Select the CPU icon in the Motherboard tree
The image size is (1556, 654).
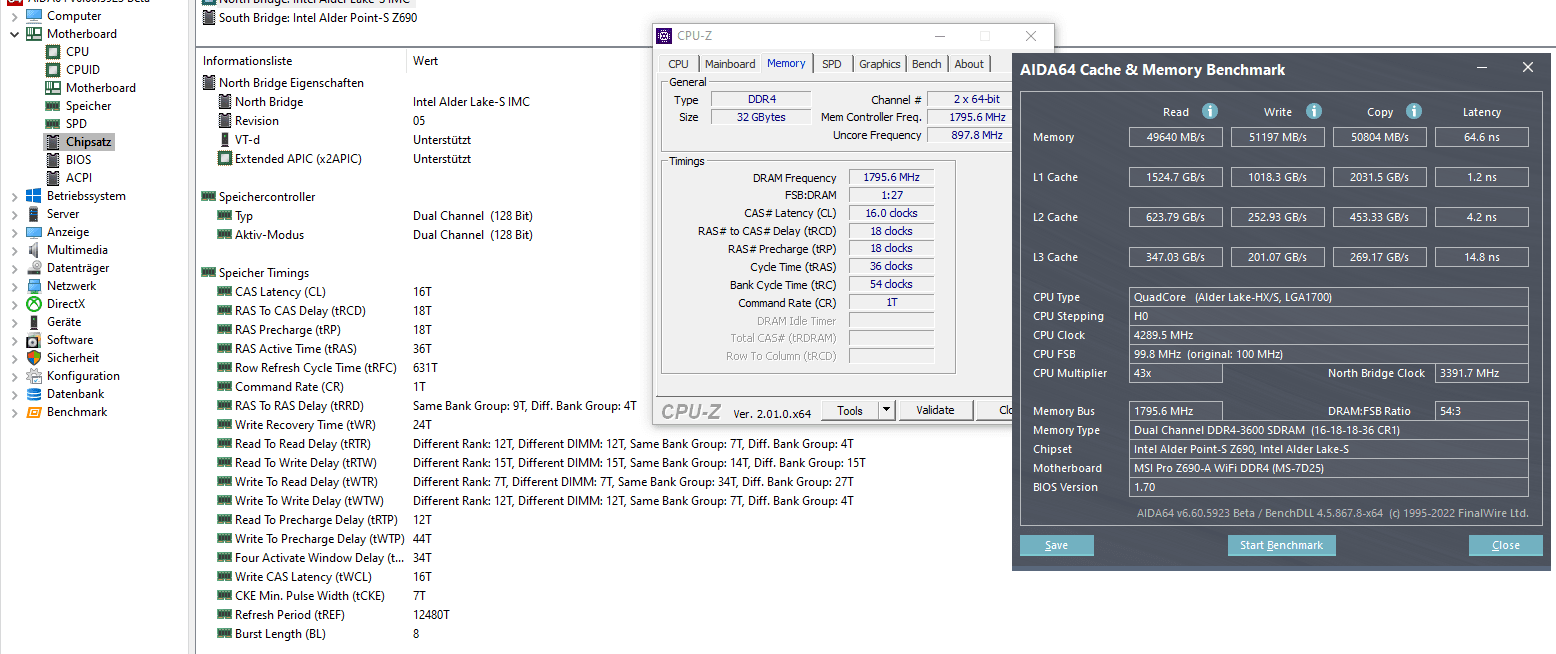point(53,52)
